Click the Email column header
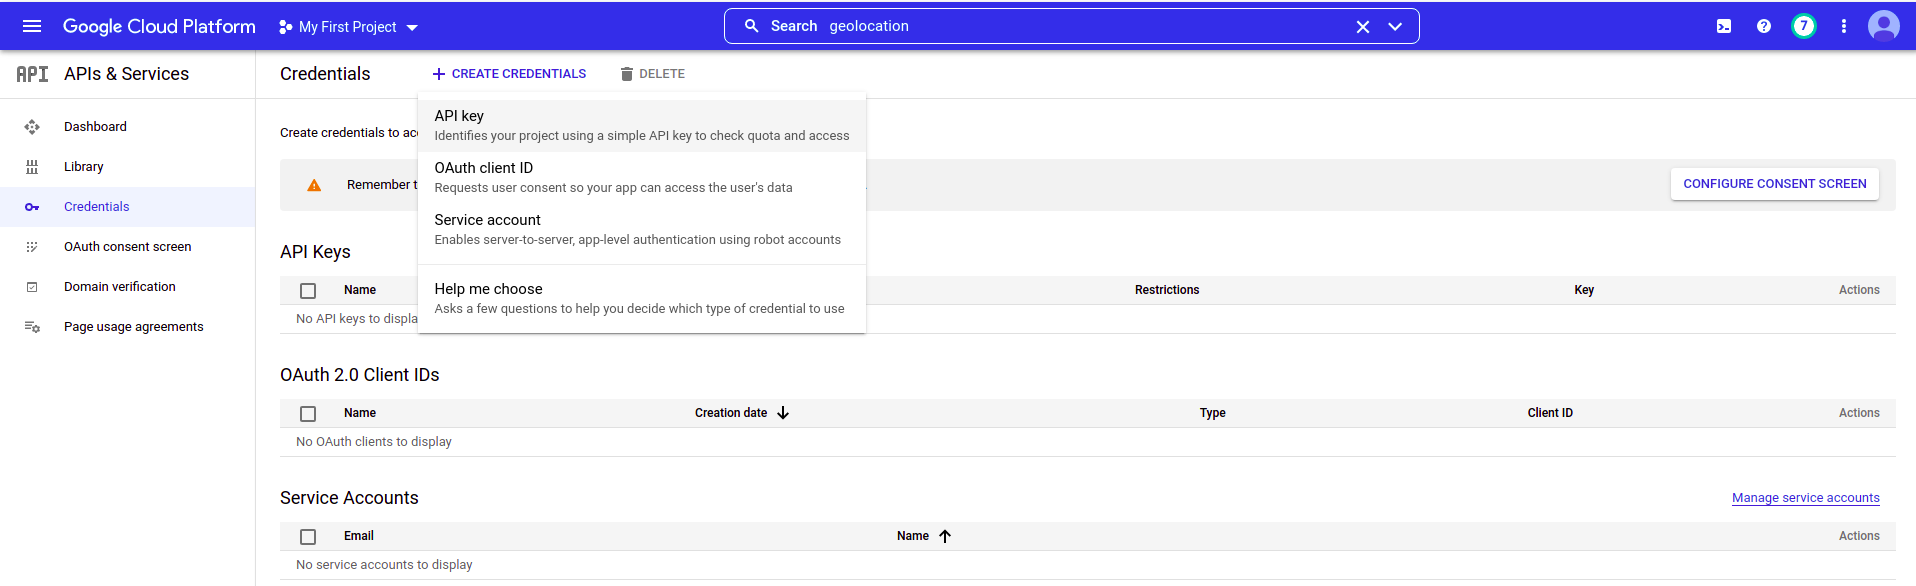Image resolution: width=1916 pixels, height=586 pixels. coord(359,536)
